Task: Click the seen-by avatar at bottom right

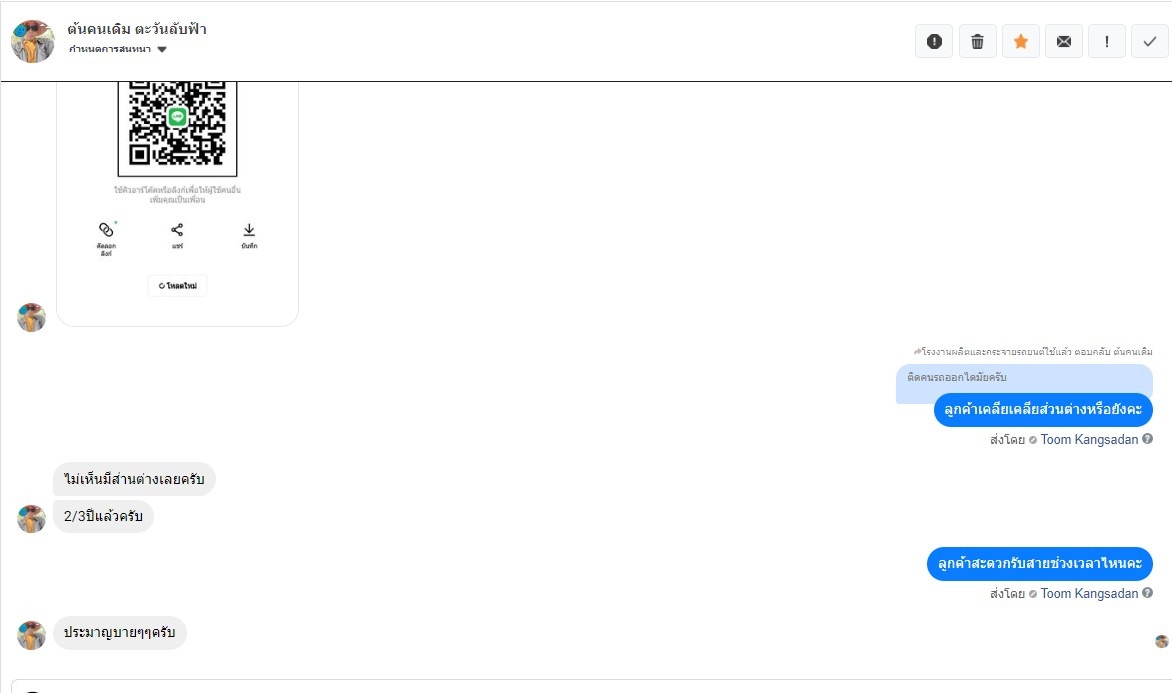Action: pos(1161,641)
